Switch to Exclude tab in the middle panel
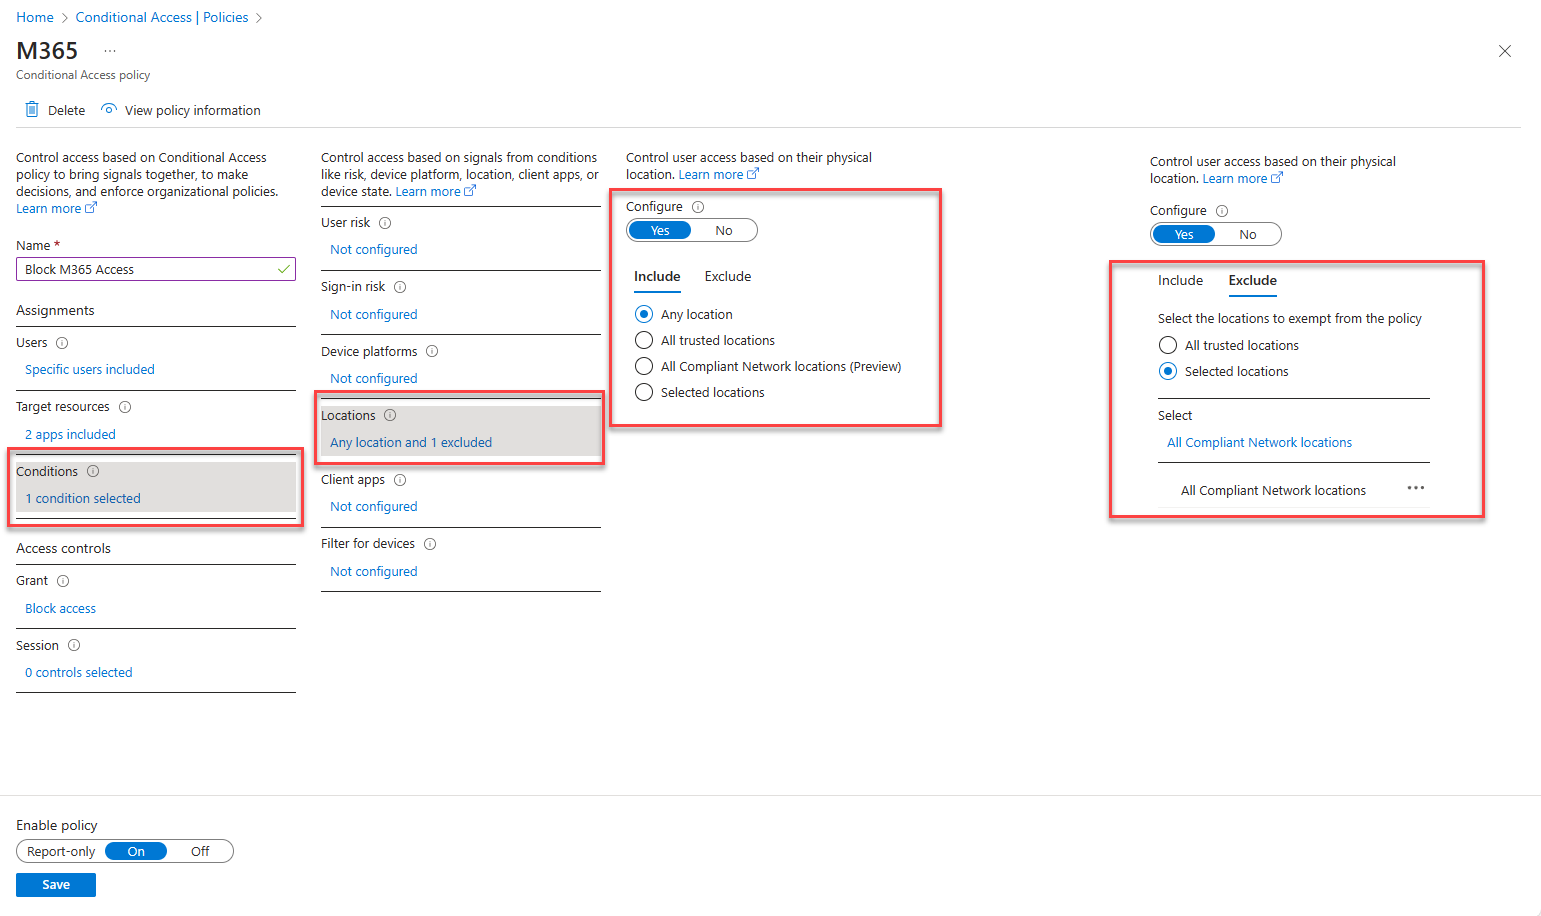 [x=728, y=277]
